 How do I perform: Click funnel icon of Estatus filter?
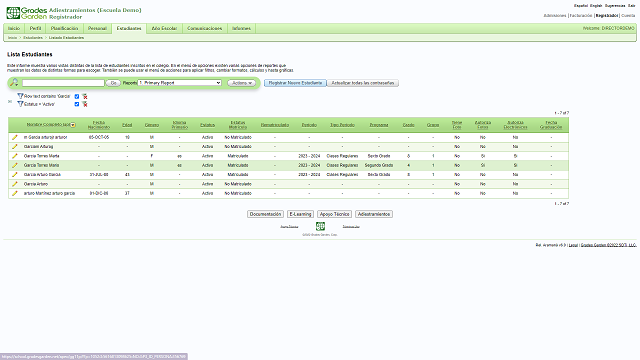[20, 104]
